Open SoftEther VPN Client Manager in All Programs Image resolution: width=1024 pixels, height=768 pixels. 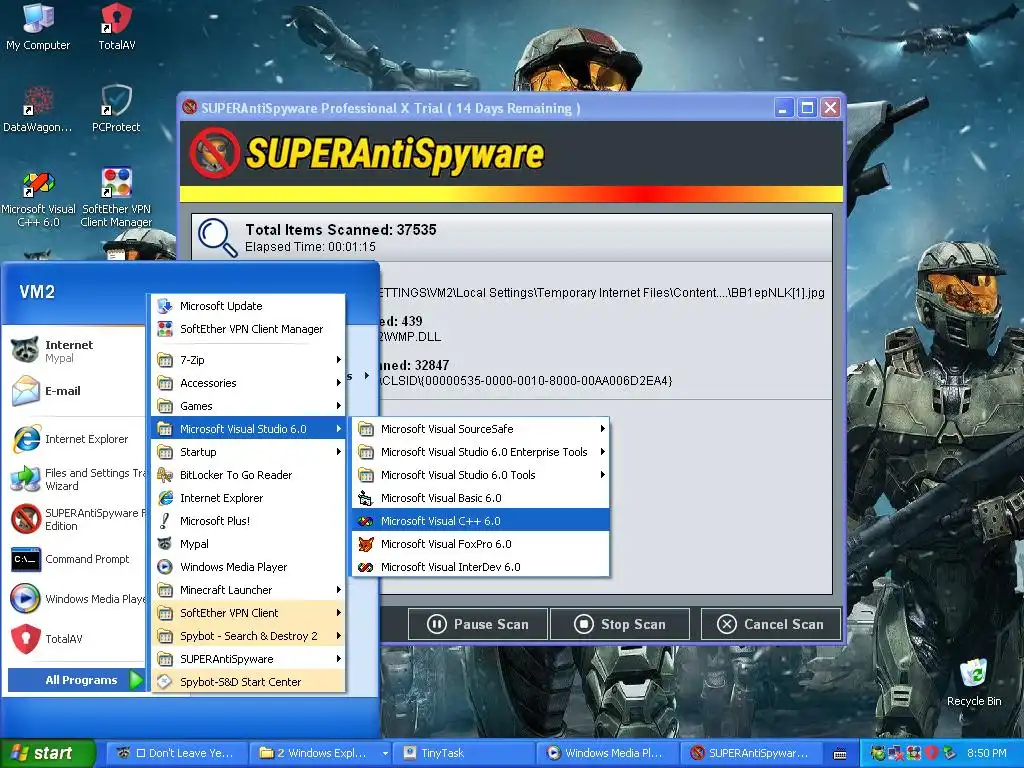(249, 329)
